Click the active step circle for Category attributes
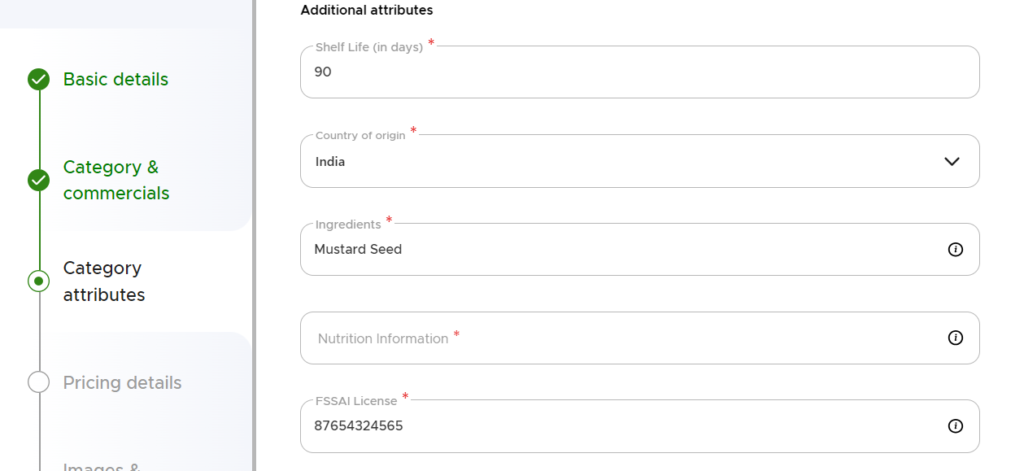Viewport: 1024px width, 471px height. click(39, 281)
